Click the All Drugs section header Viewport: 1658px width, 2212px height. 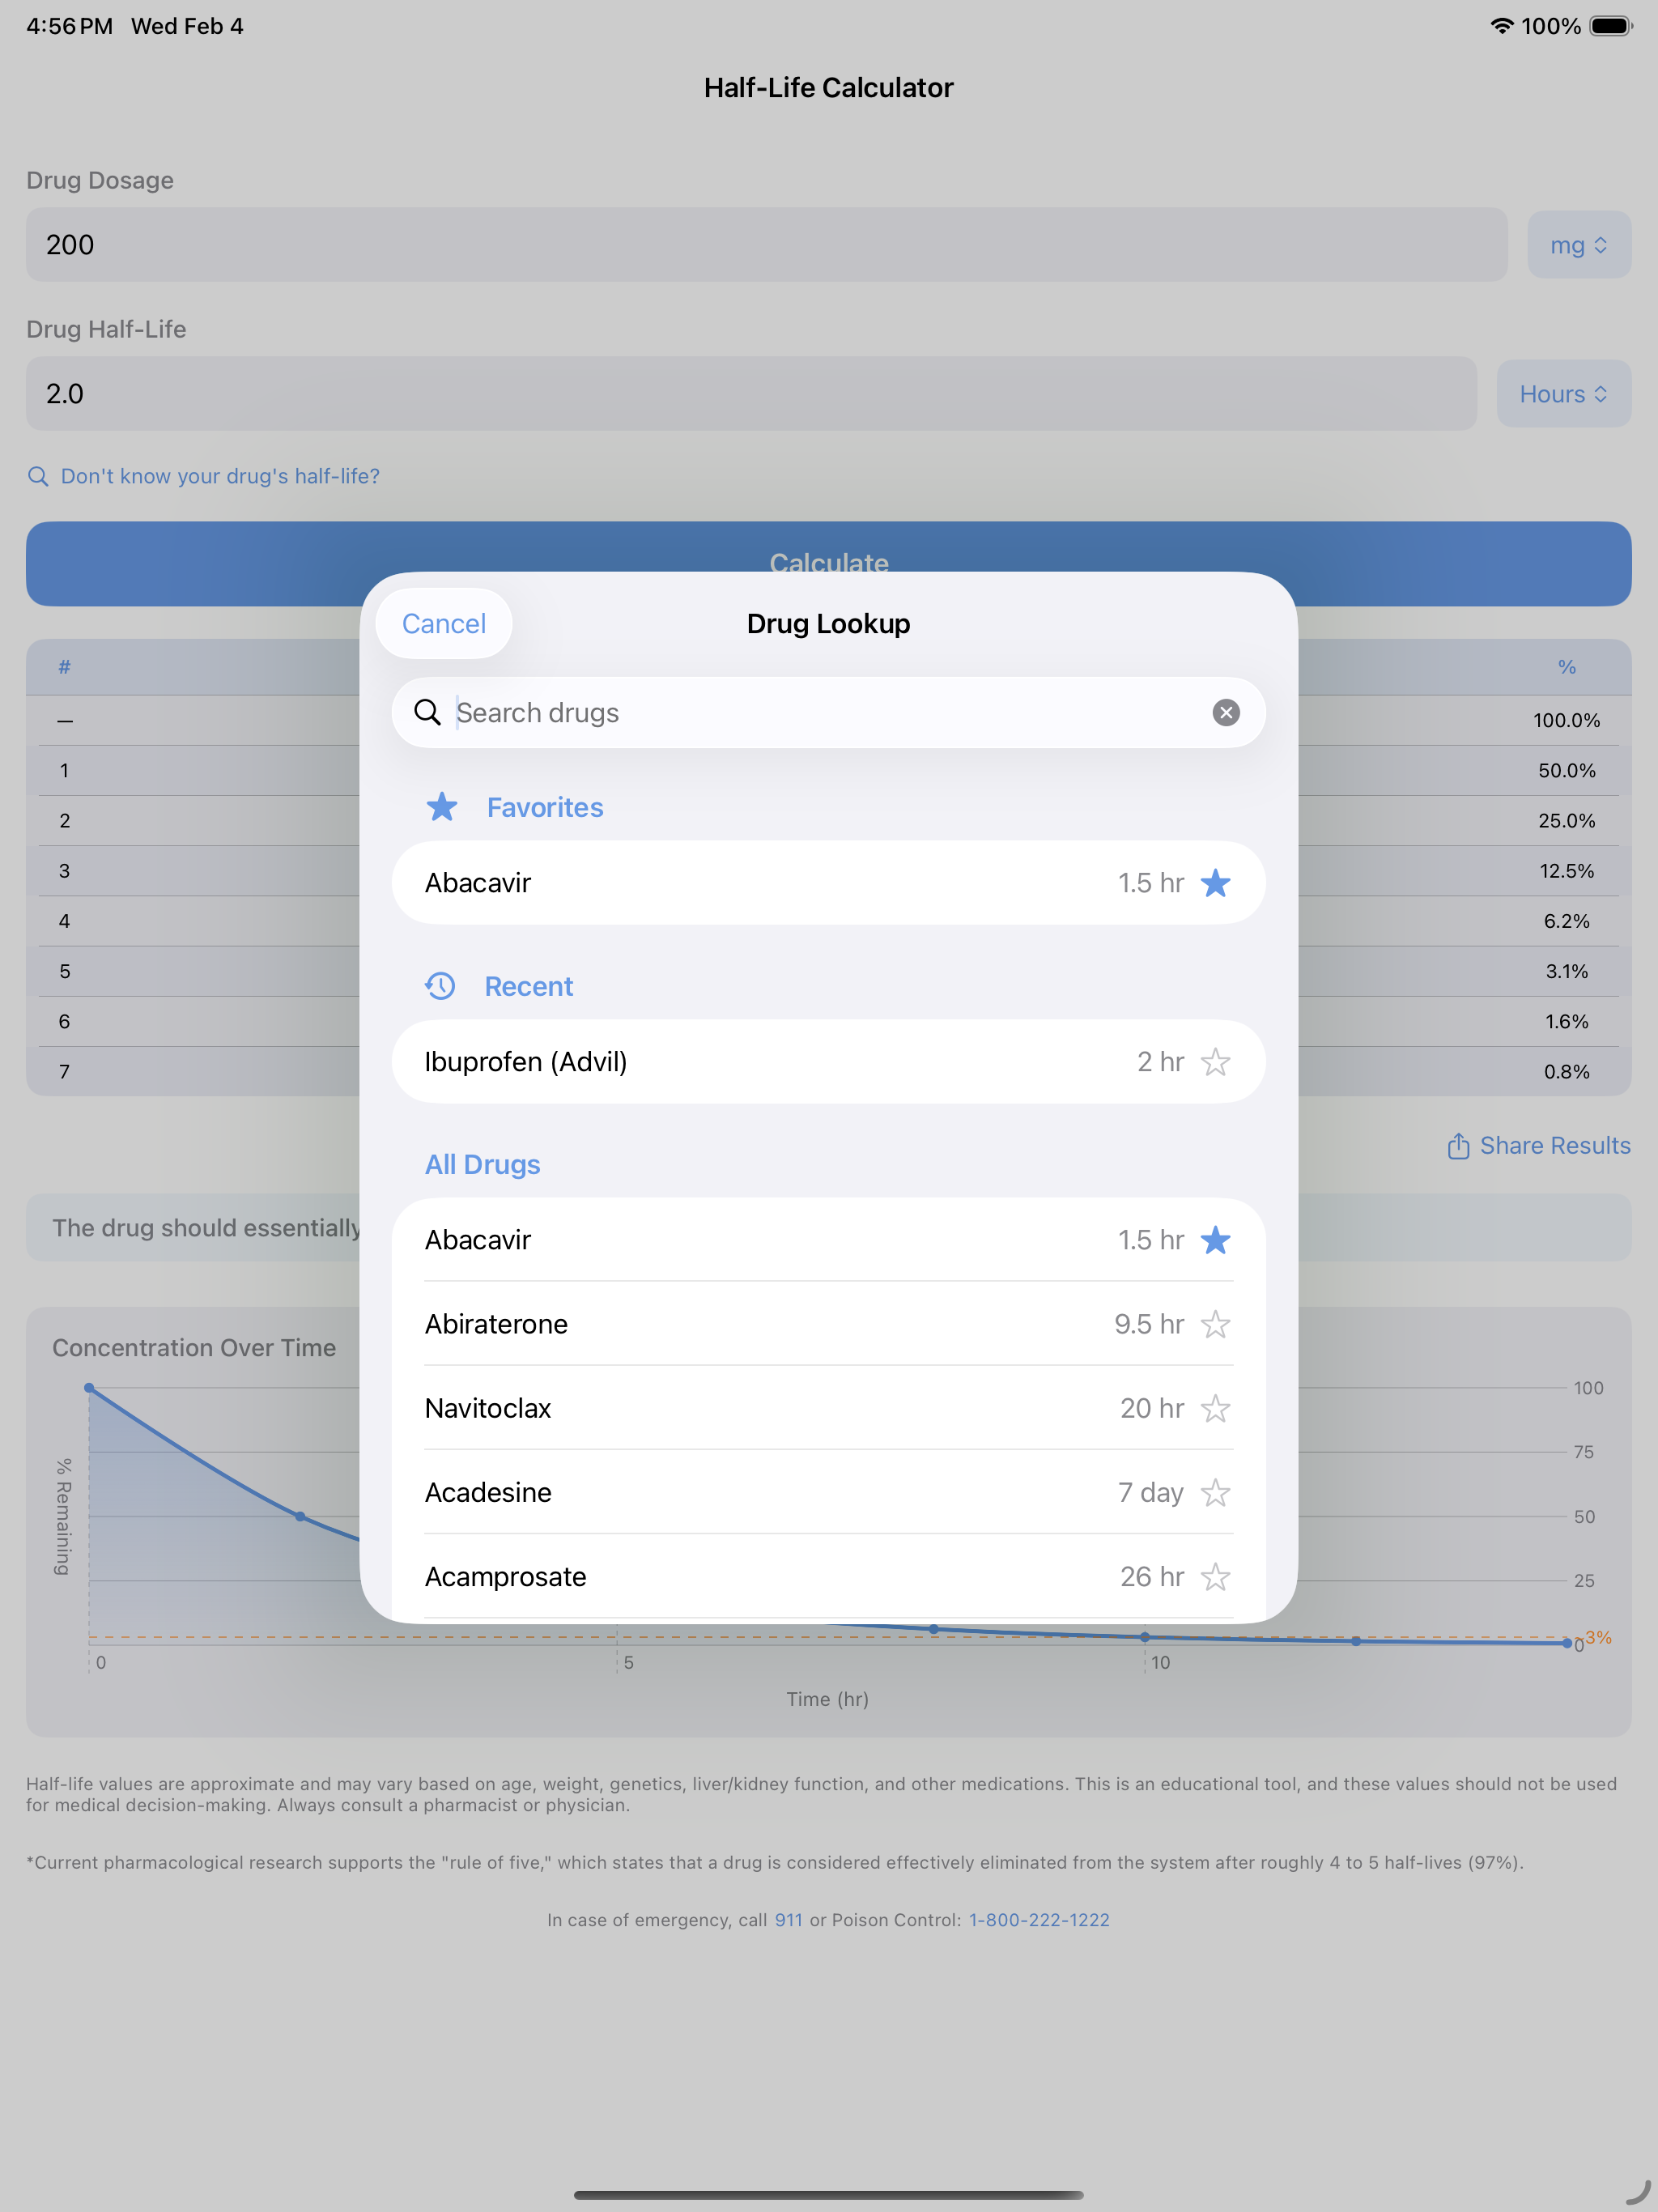click(482, 1164)
